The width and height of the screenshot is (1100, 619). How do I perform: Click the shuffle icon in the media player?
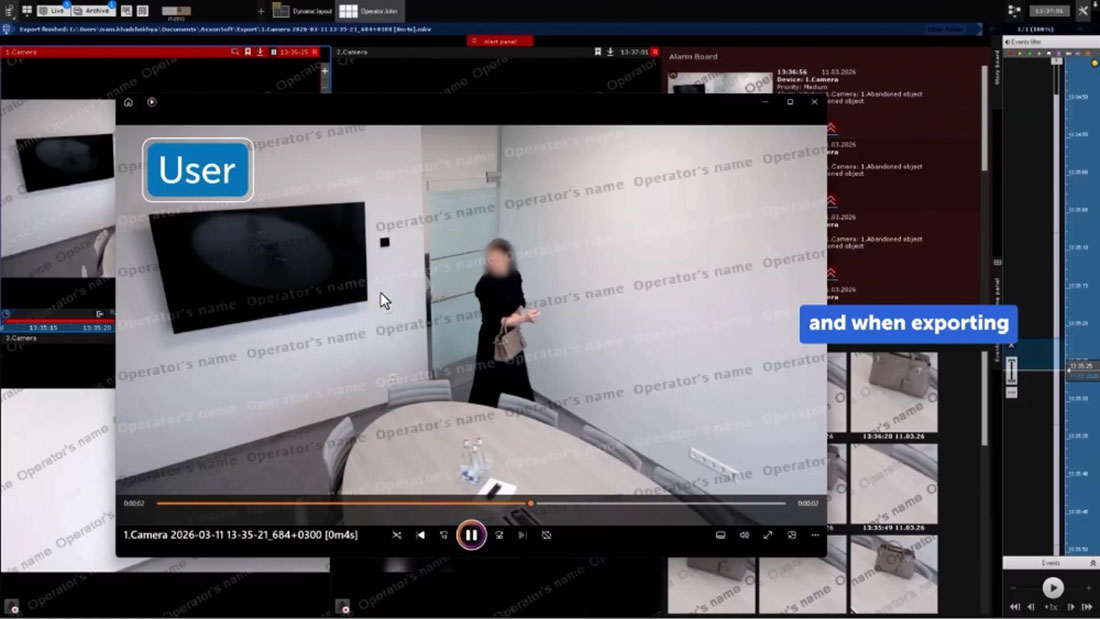[x=396, y=535]
